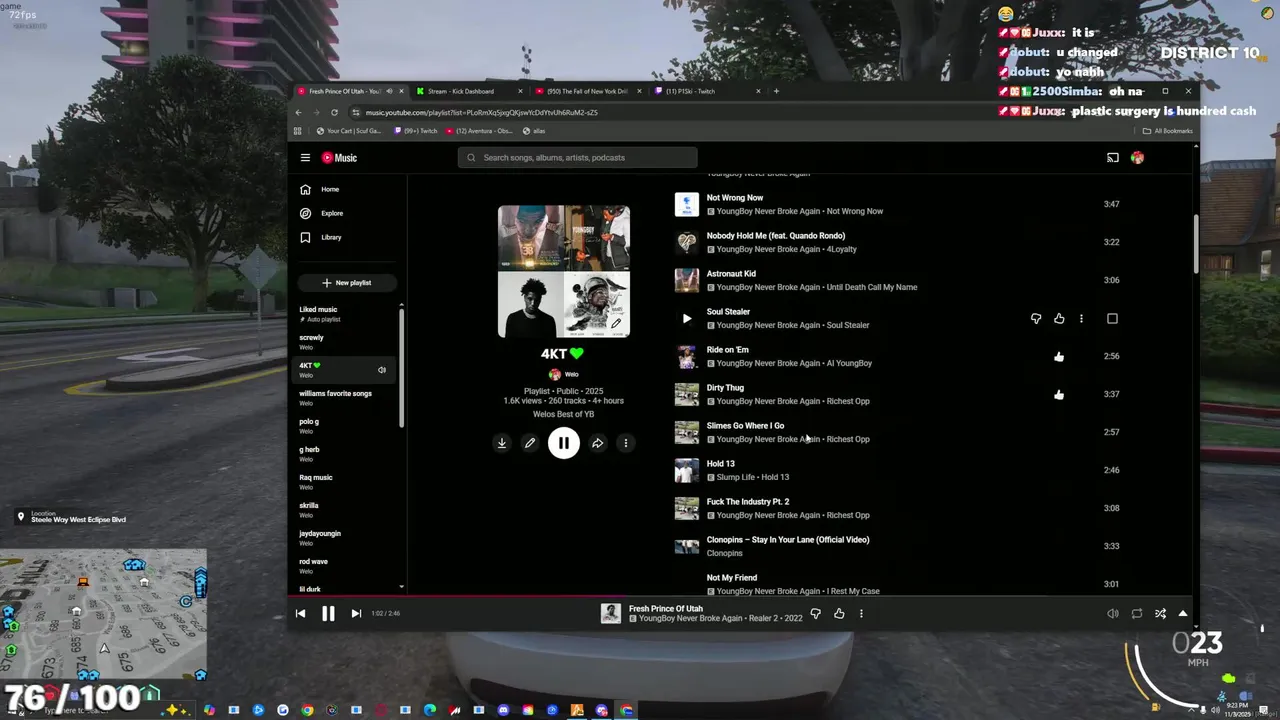Dislike the Soul Stealer track
The width and height of the screenshot is (1280, 720).
pyautogui.click(x=1036, y=318)
